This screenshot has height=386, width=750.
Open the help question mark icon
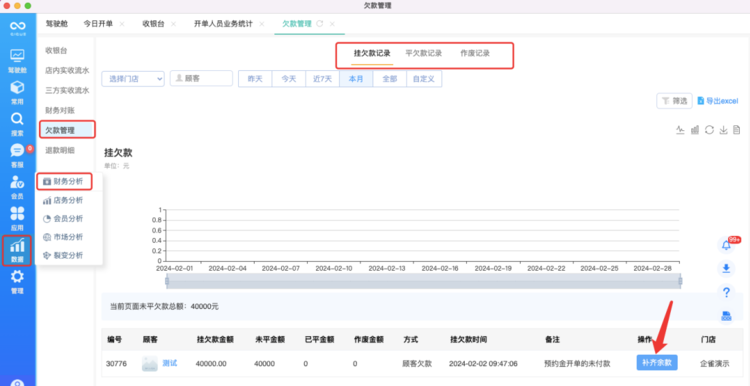pos(726,292)
